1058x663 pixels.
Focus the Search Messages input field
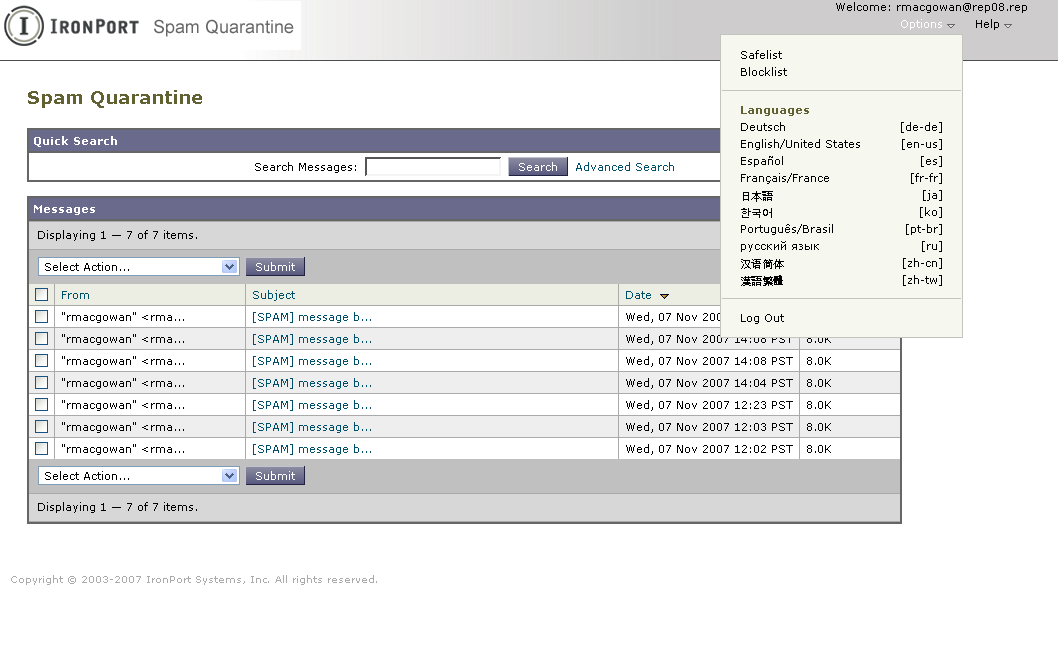point(433,167)
